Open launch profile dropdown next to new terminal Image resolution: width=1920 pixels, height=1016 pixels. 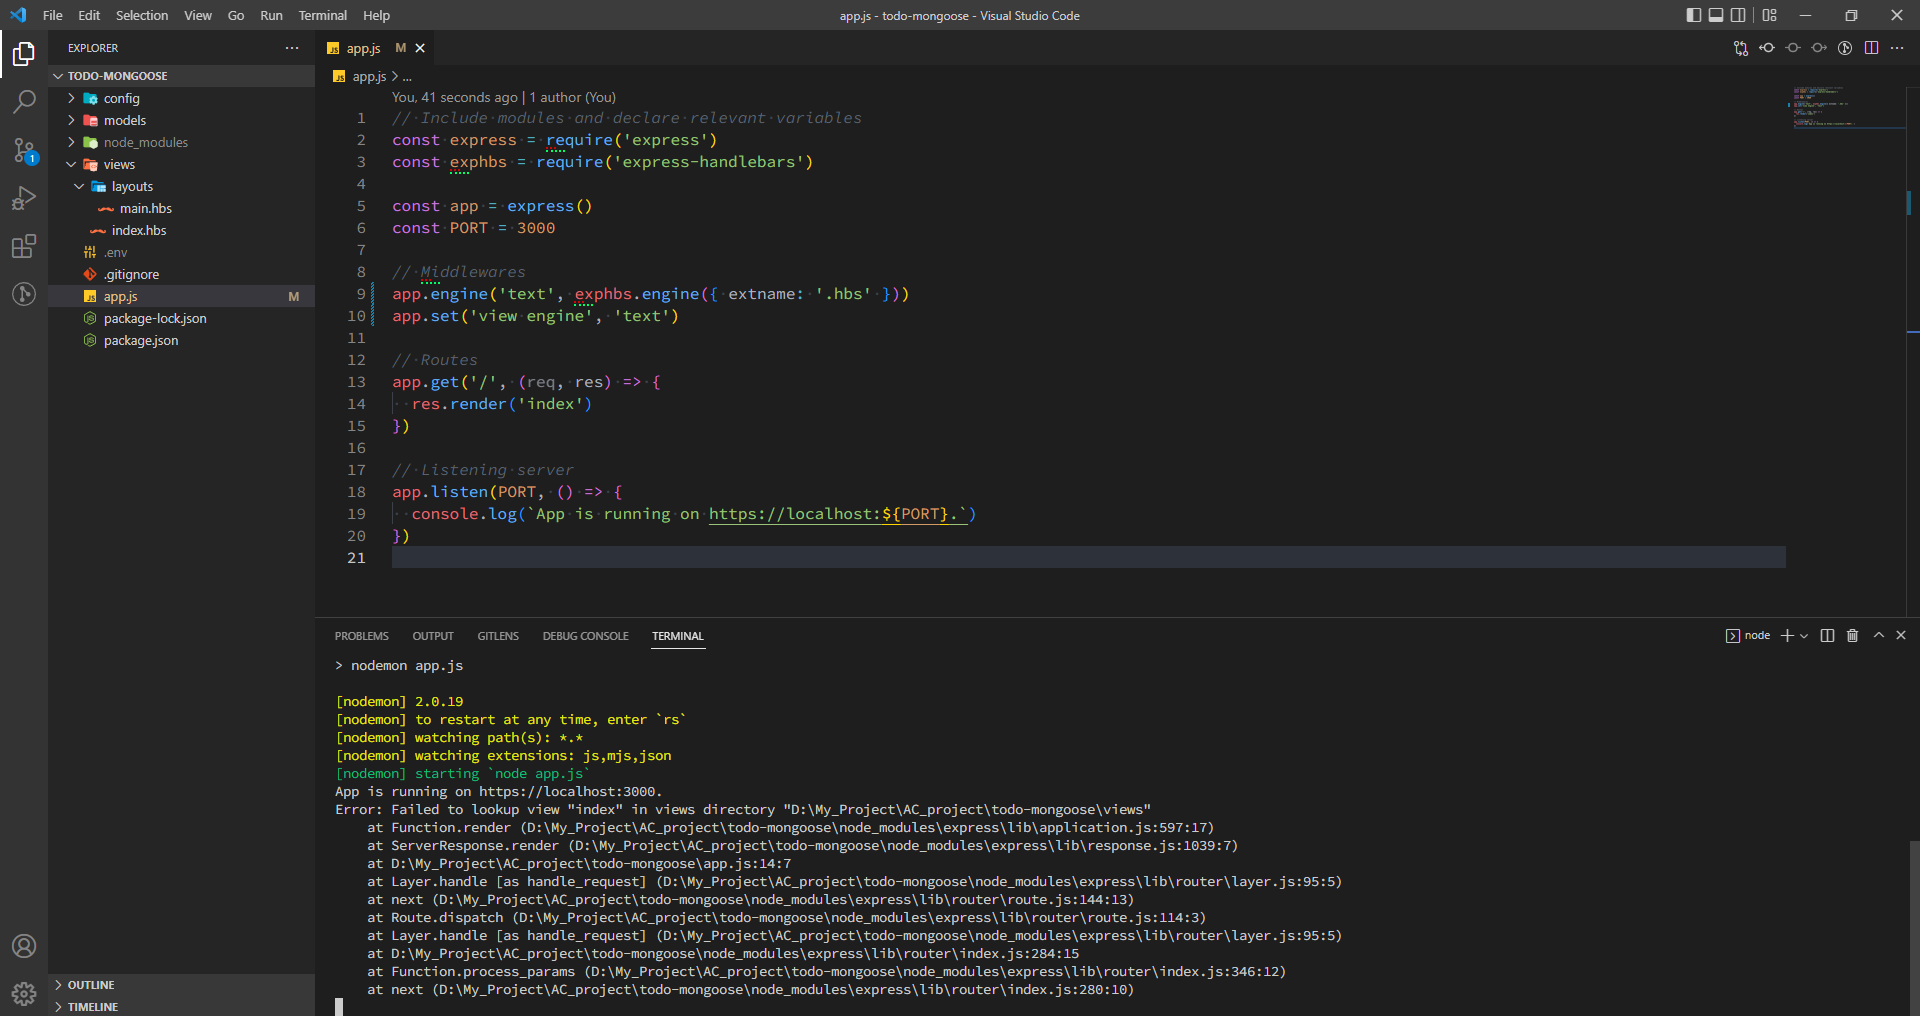[x=1804, y=635]
